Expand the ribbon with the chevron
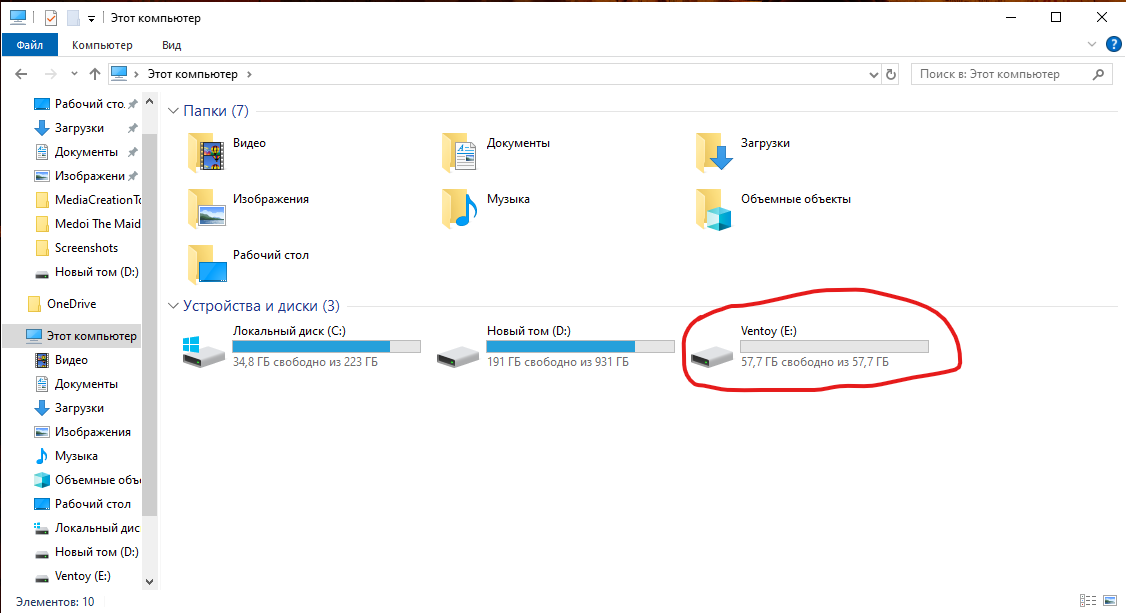Image resolution: width=1126 pixels, height=613 pixels. pos(1092,45)
